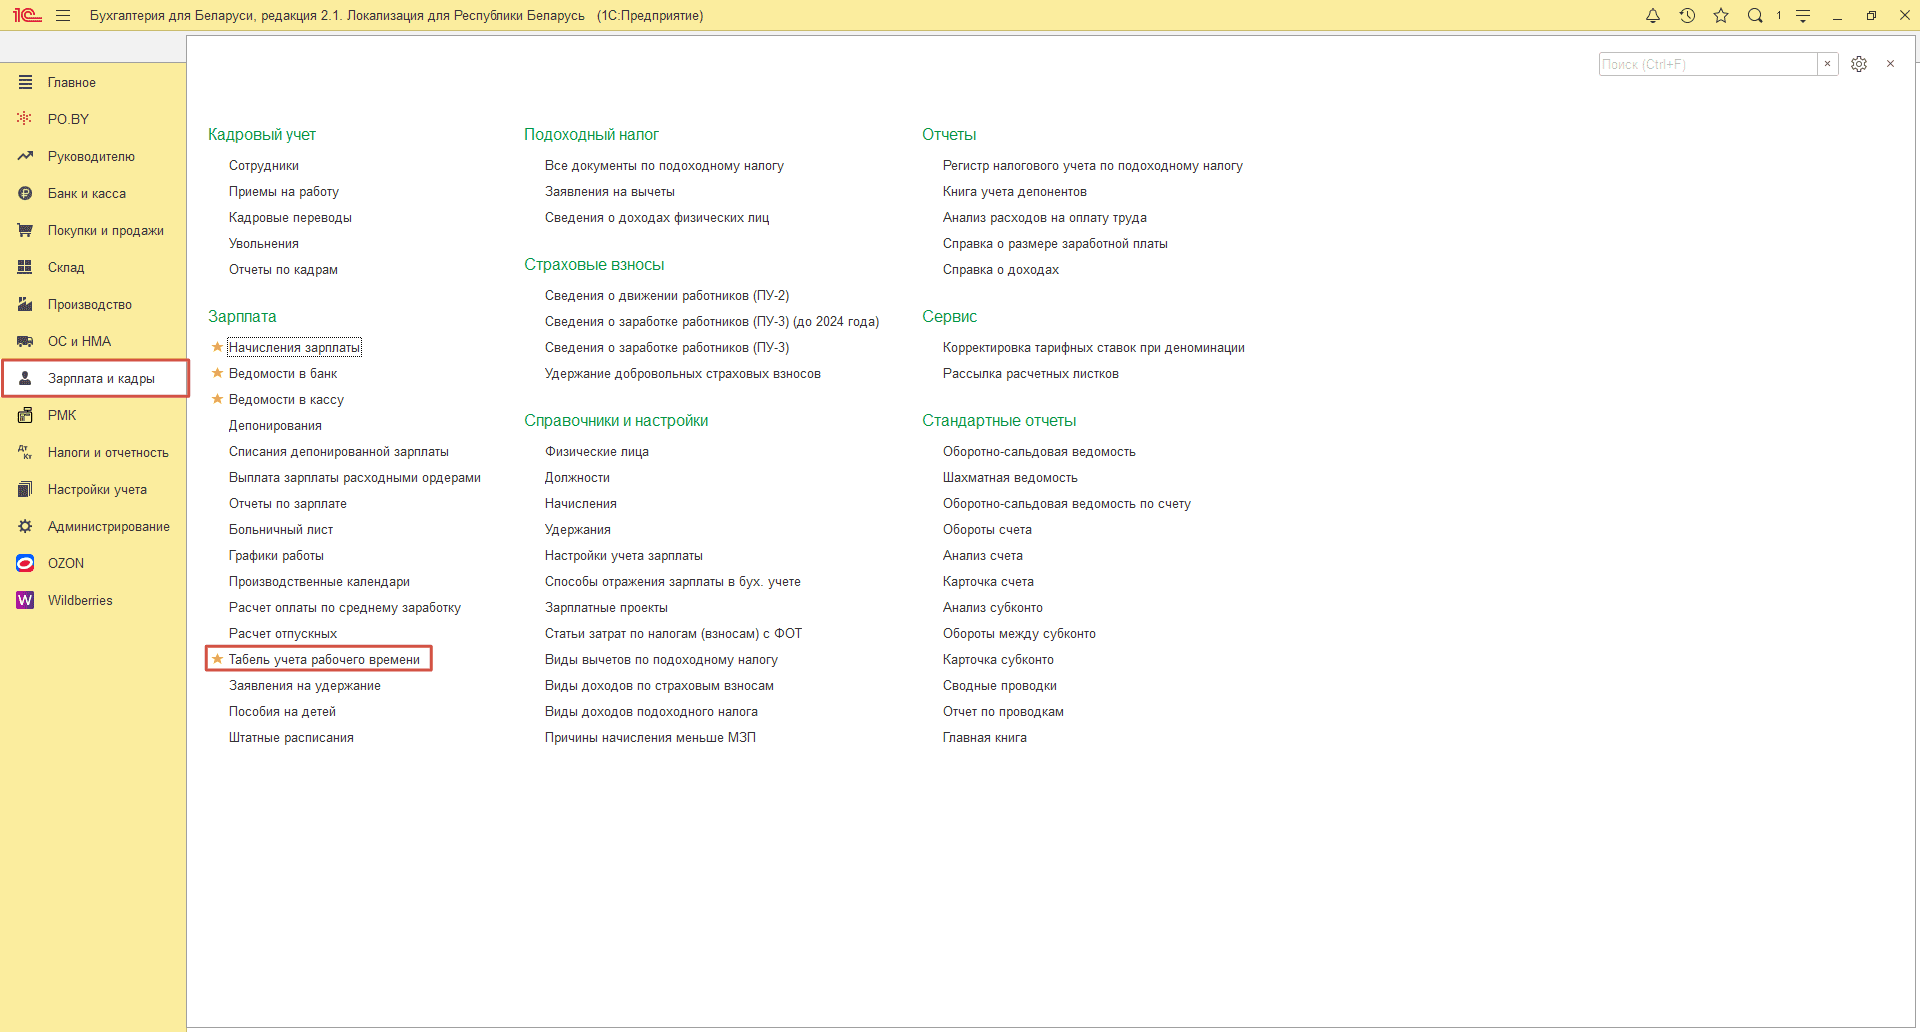Click the Руководителю chart icon
Image resolution: width=1920 pixels, height=1032 pixels.
pos(25,156)
